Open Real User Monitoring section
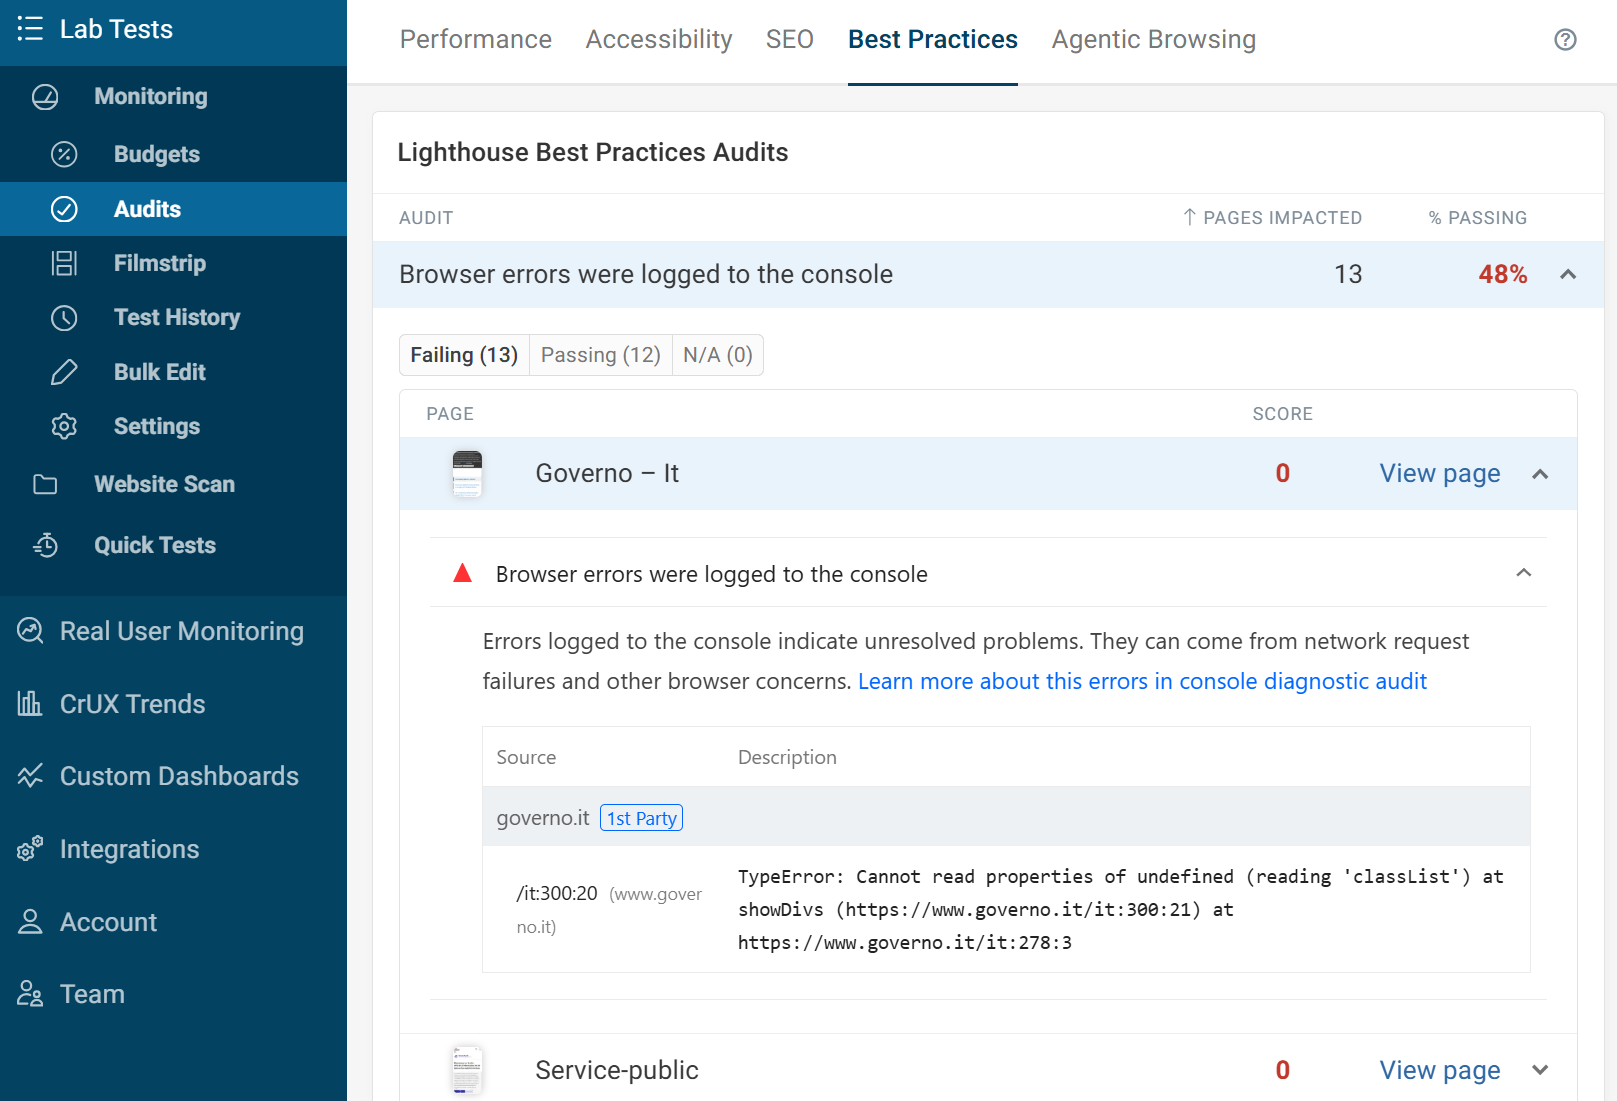Viewport: 1617px width, 1101px height. click(182, 631)
